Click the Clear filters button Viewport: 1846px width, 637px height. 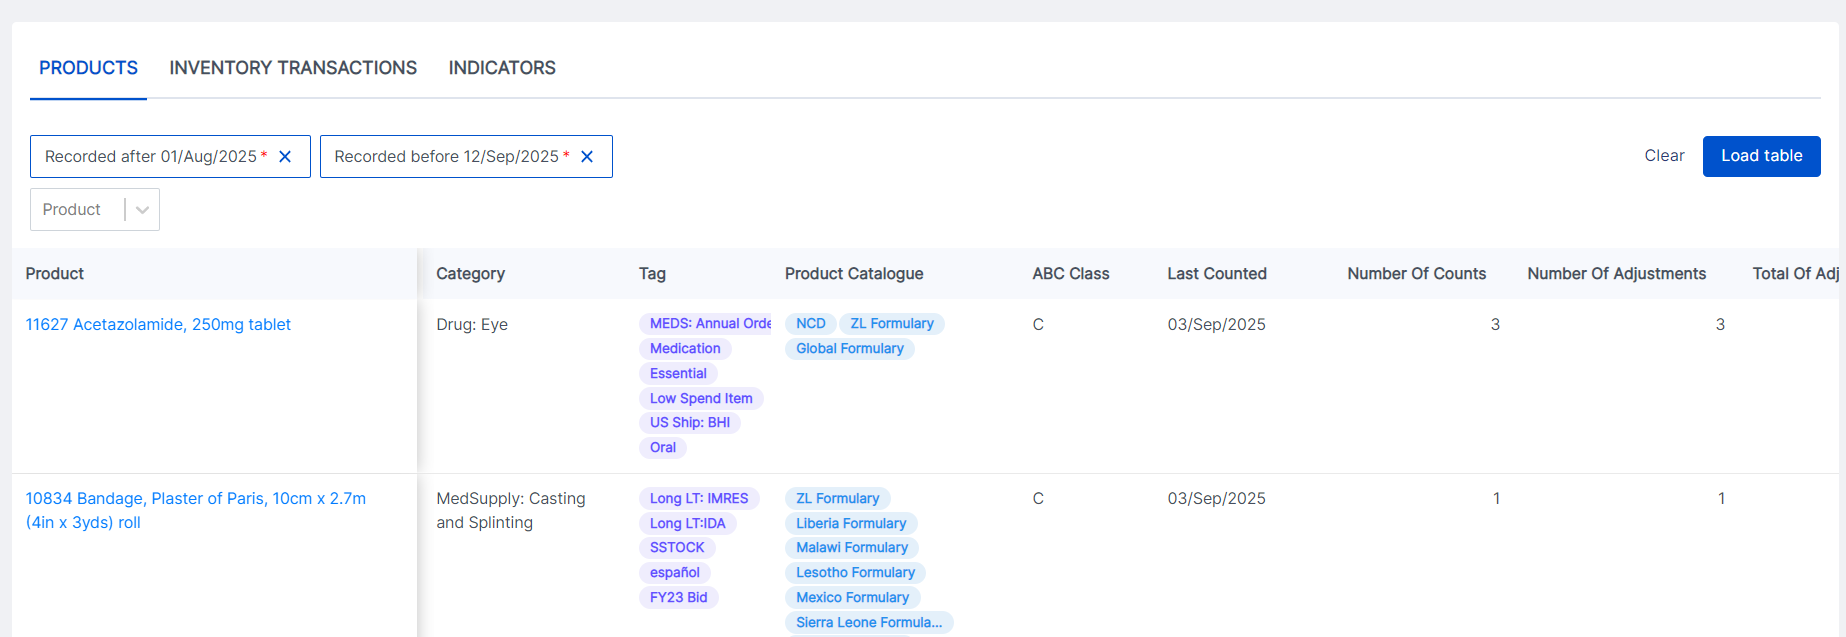coord(1664,156)
